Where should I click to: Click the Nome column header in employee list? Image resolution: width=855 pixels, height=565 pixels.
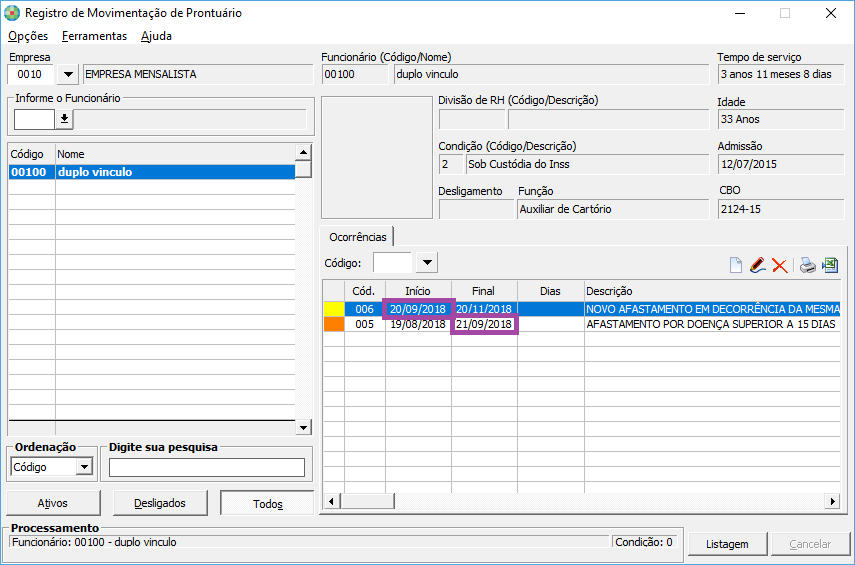(x=175, y=154)
